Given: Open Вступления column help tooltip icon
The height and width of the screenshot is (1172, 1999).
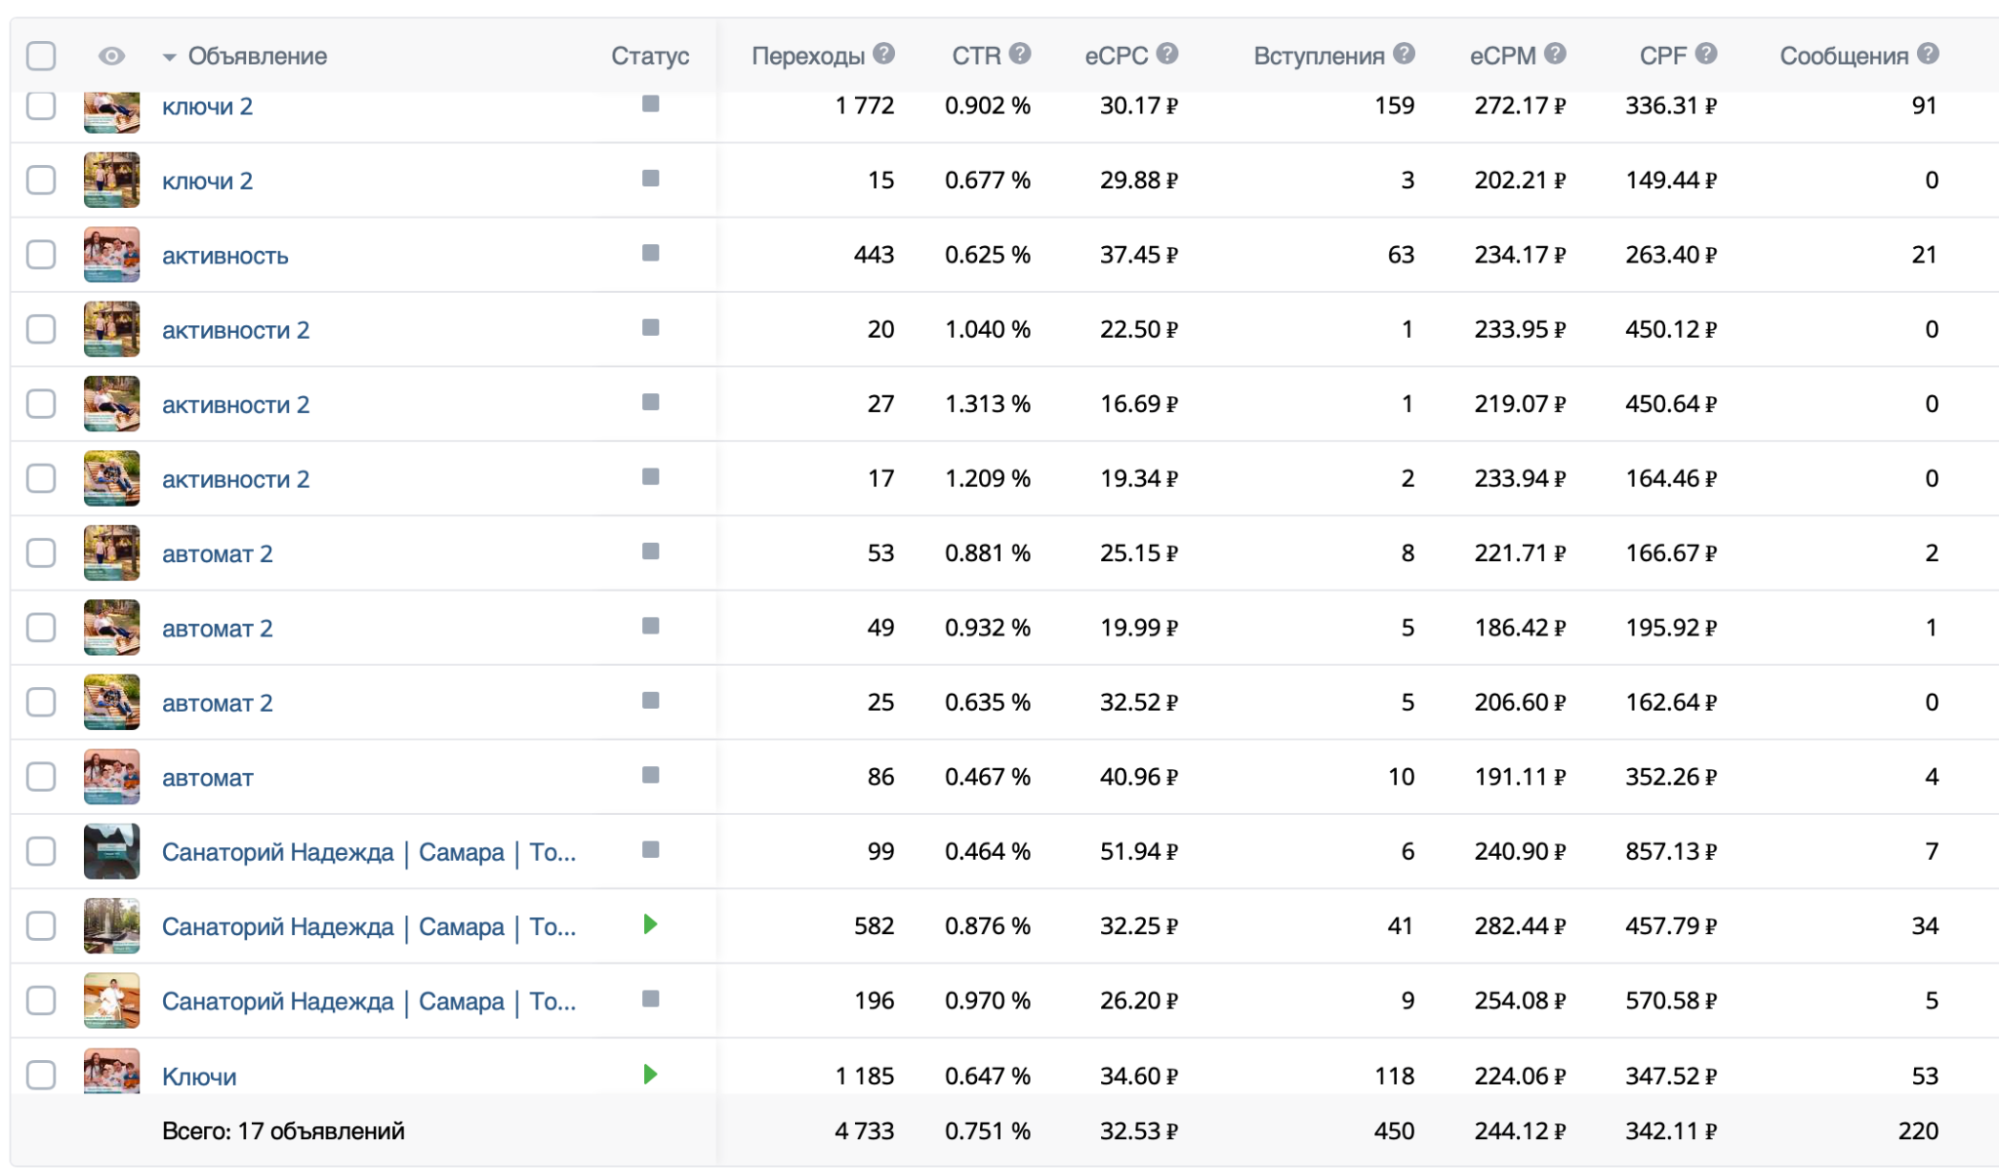Looking at the screenshot, I should [x=1404, y=54].
